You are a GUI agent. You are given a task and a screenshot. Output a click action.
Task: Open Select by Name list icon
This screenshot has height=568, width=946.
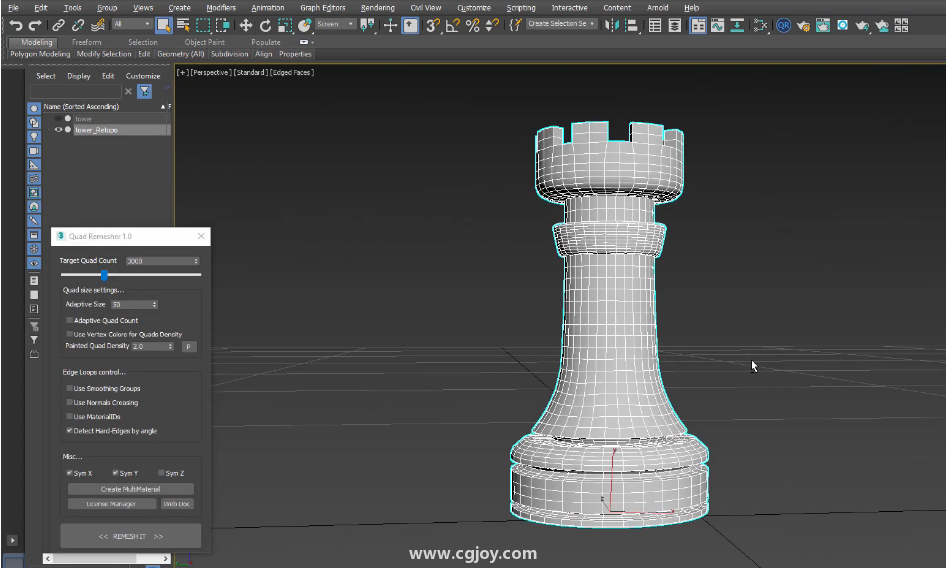click(x=183, y=25)
